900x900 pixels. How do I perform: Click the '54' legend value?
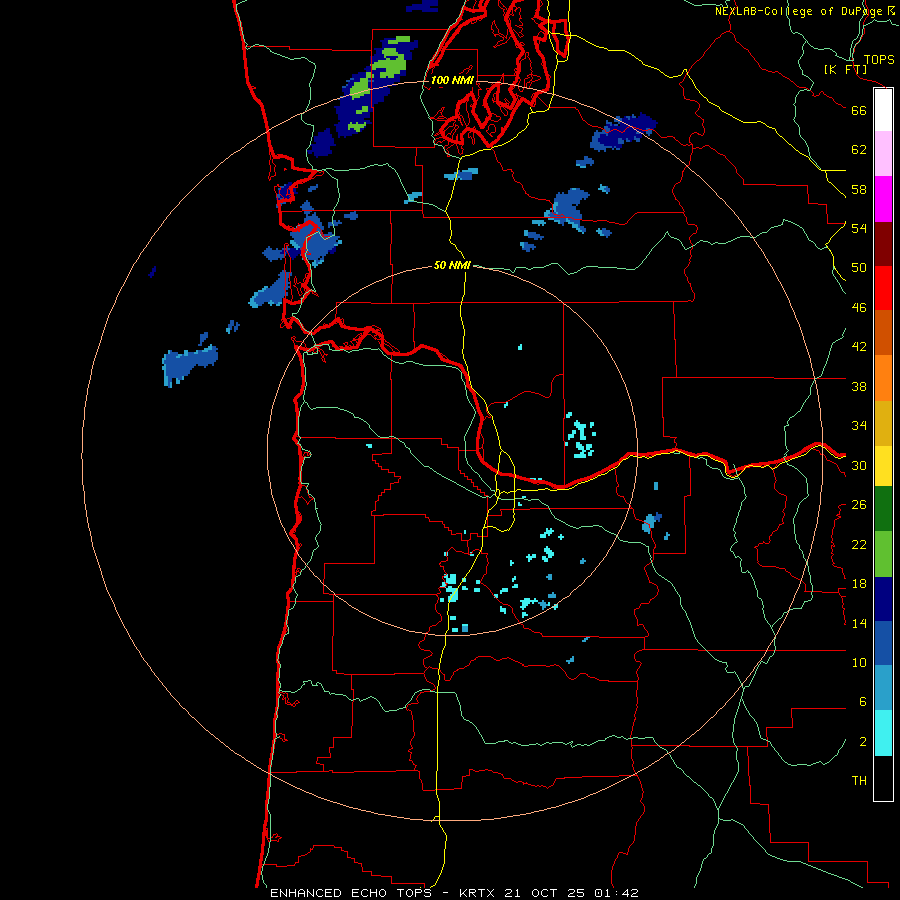point(859,228)
